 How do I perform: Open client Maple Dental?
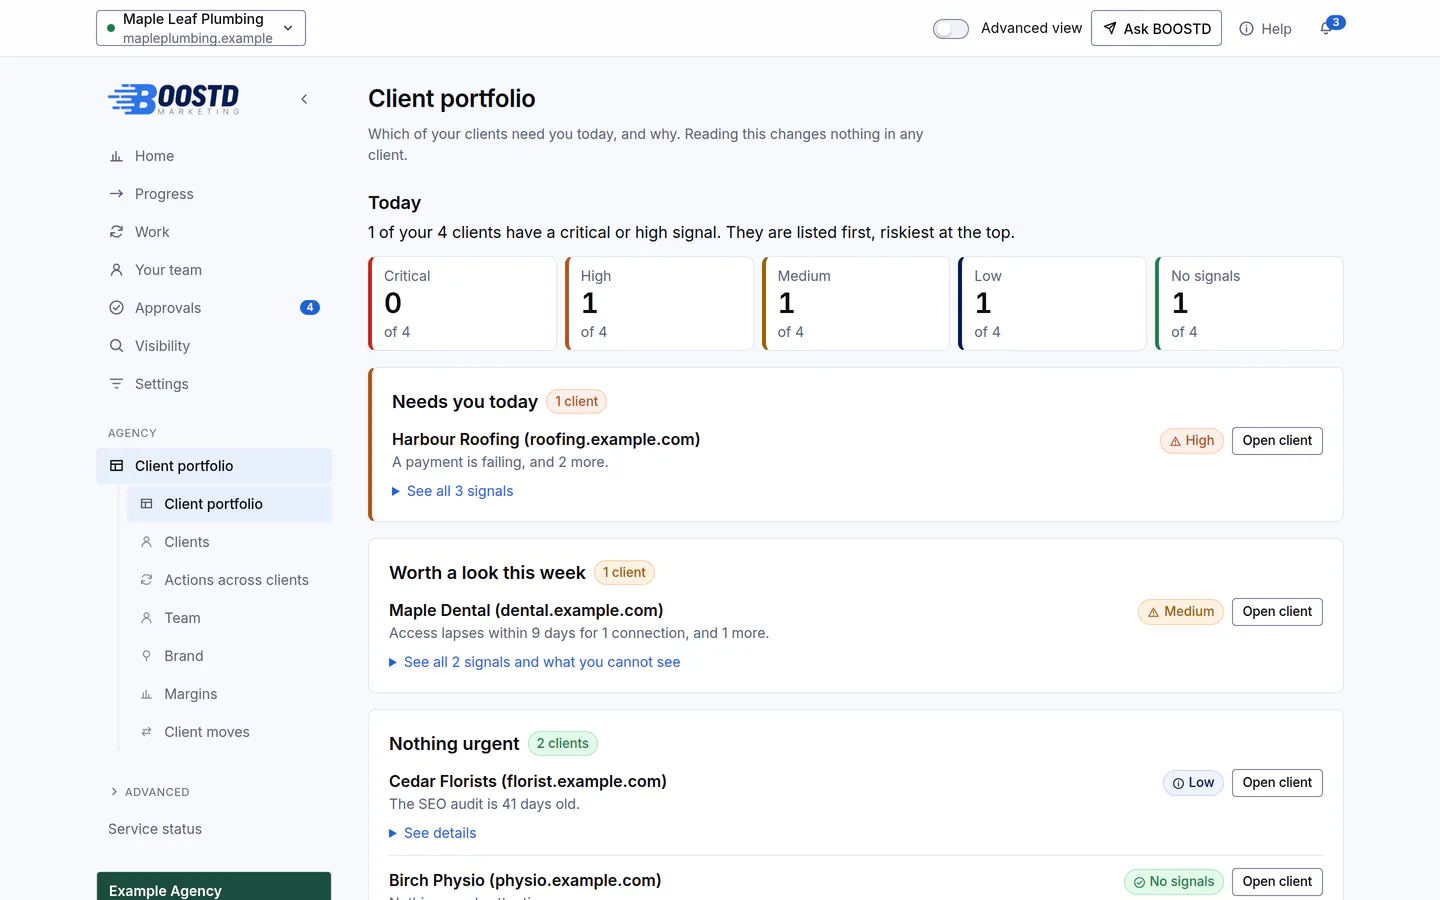(x=1277, y=612)
